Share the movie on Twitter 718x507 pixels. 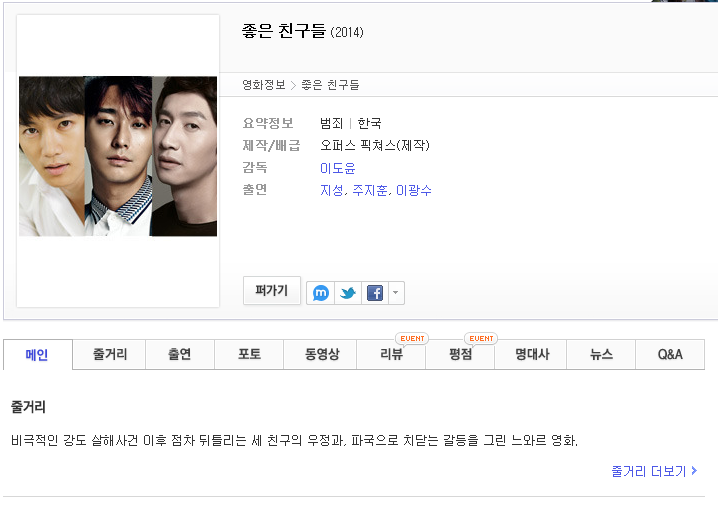348,293
